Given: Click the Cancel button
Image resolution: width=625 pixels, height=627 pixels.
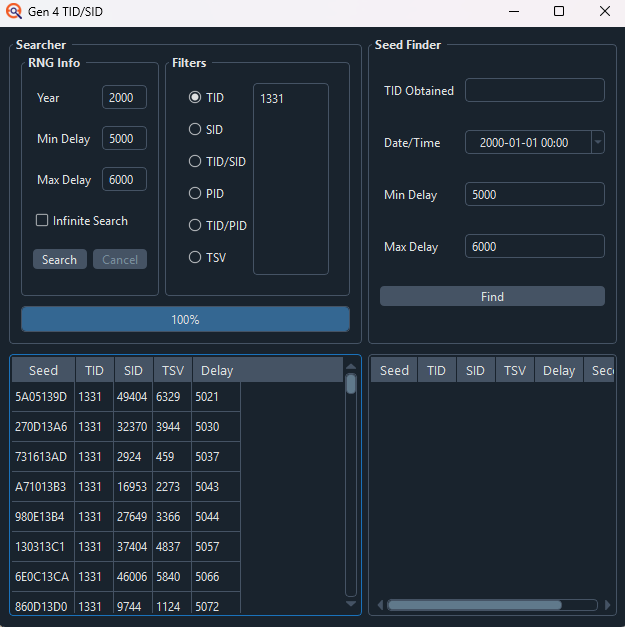Looking at the screenshot, I should [x=120, y=259].
